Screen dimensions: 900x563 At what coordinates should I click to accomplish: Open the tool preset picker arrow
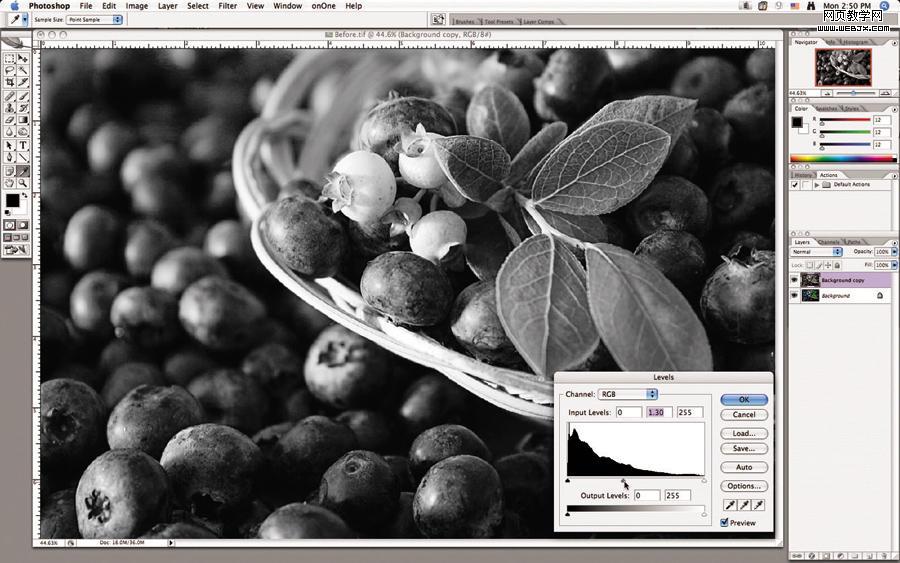[x=25, y=20]
